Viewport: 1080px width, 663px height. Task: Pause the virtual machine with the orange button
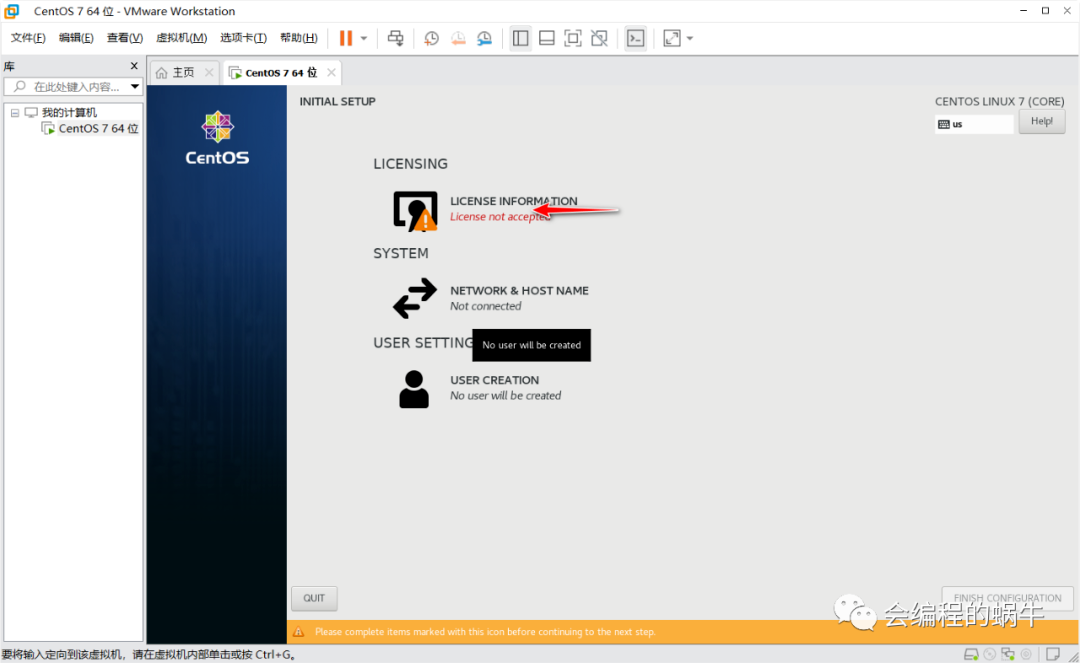click(x=346, y=39)
